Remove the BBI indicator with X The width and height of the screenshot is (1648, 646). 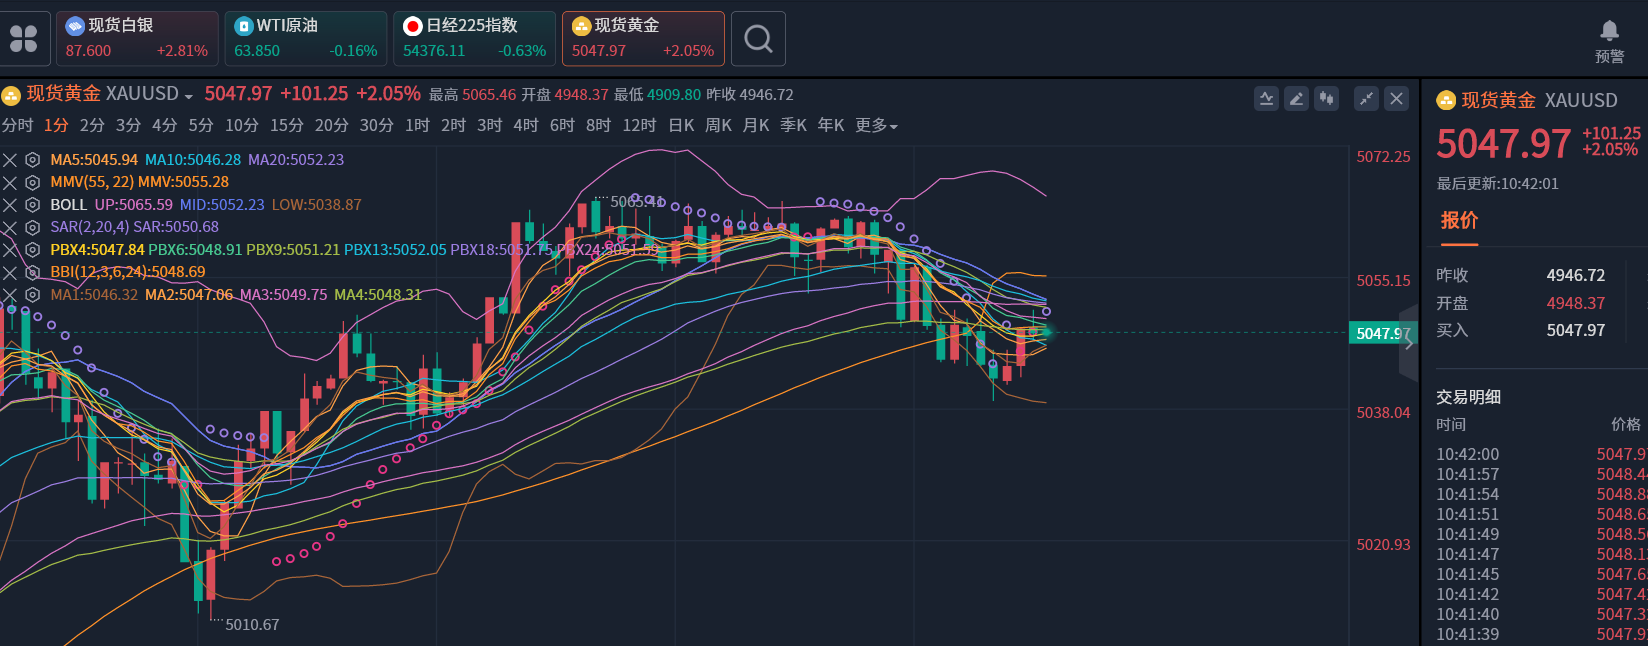pyautogui.click(x=10, y=272)
